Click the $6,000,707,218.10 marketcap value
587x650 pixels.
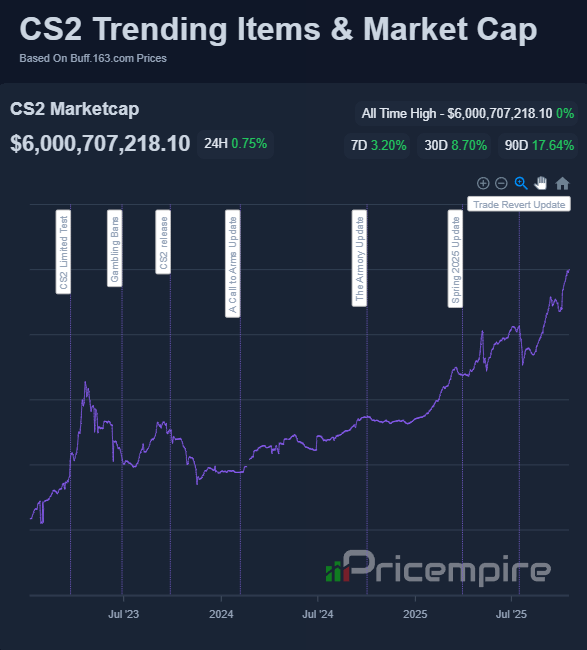click(x=100, y=144)
